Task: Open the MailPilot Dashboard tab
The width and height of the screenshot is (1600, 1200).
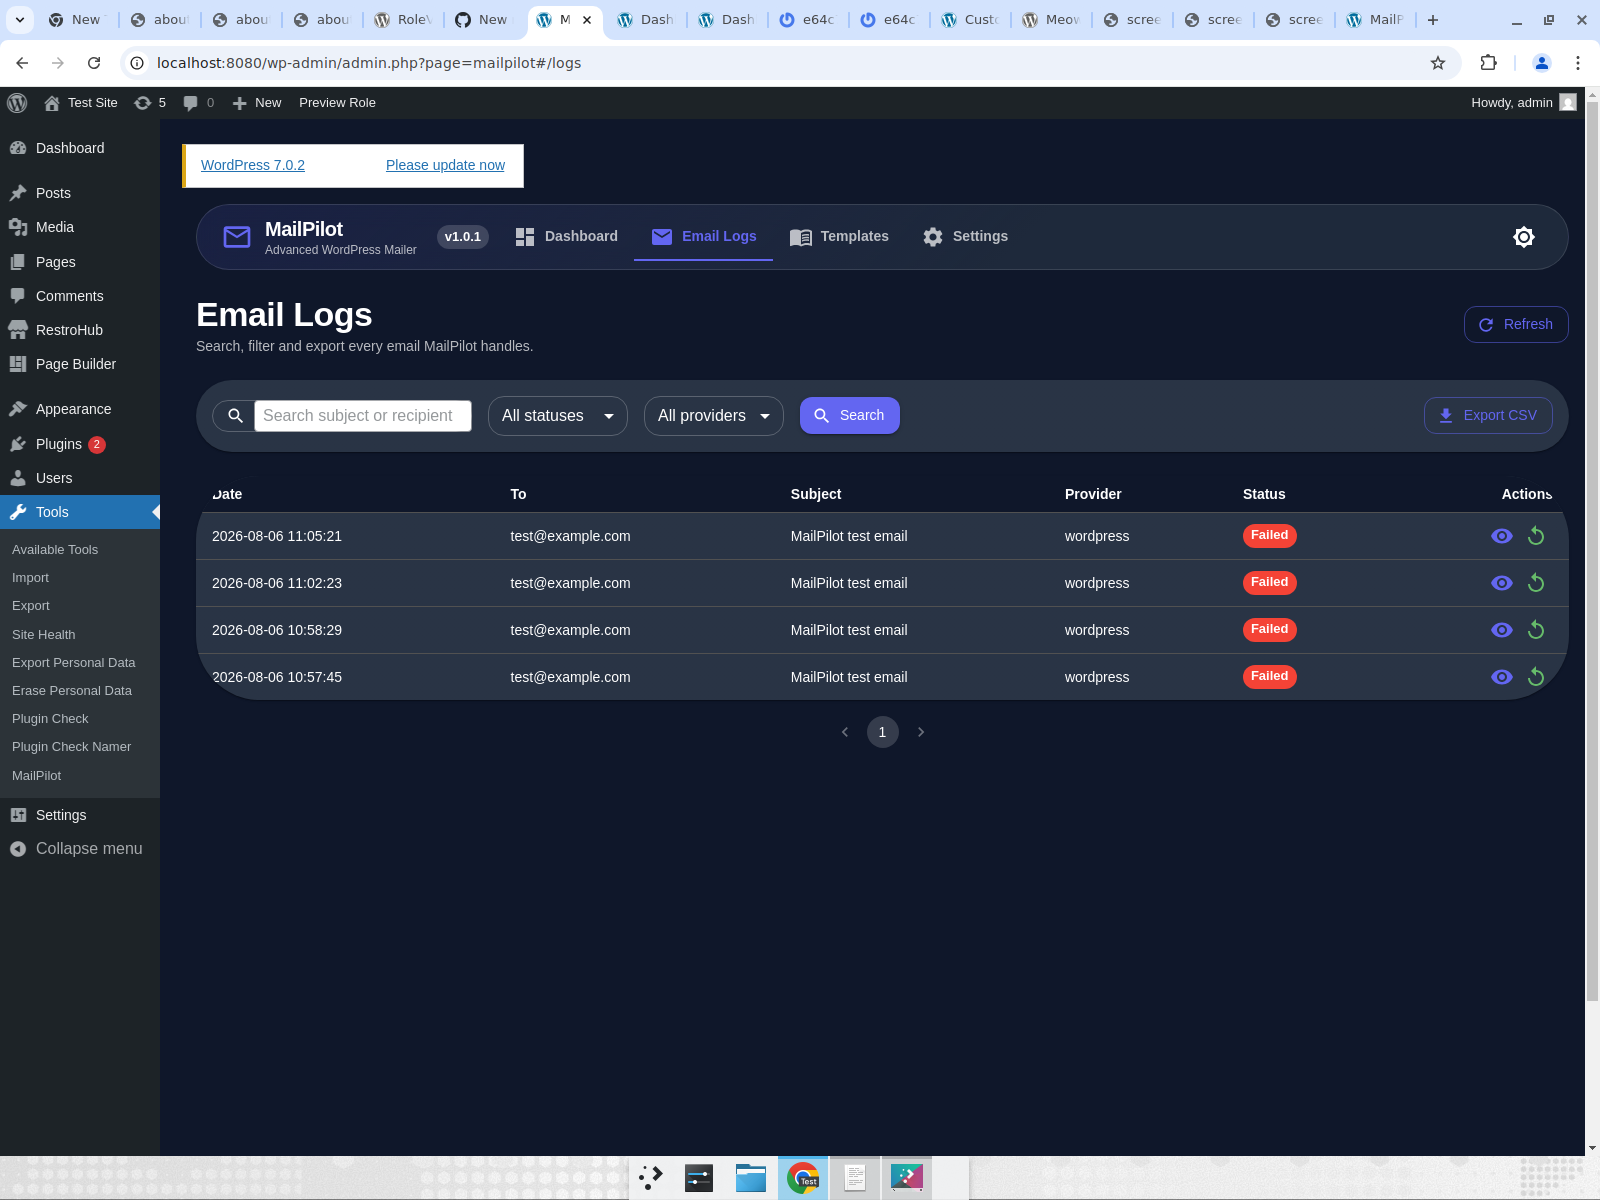Action: pos(566,237)
